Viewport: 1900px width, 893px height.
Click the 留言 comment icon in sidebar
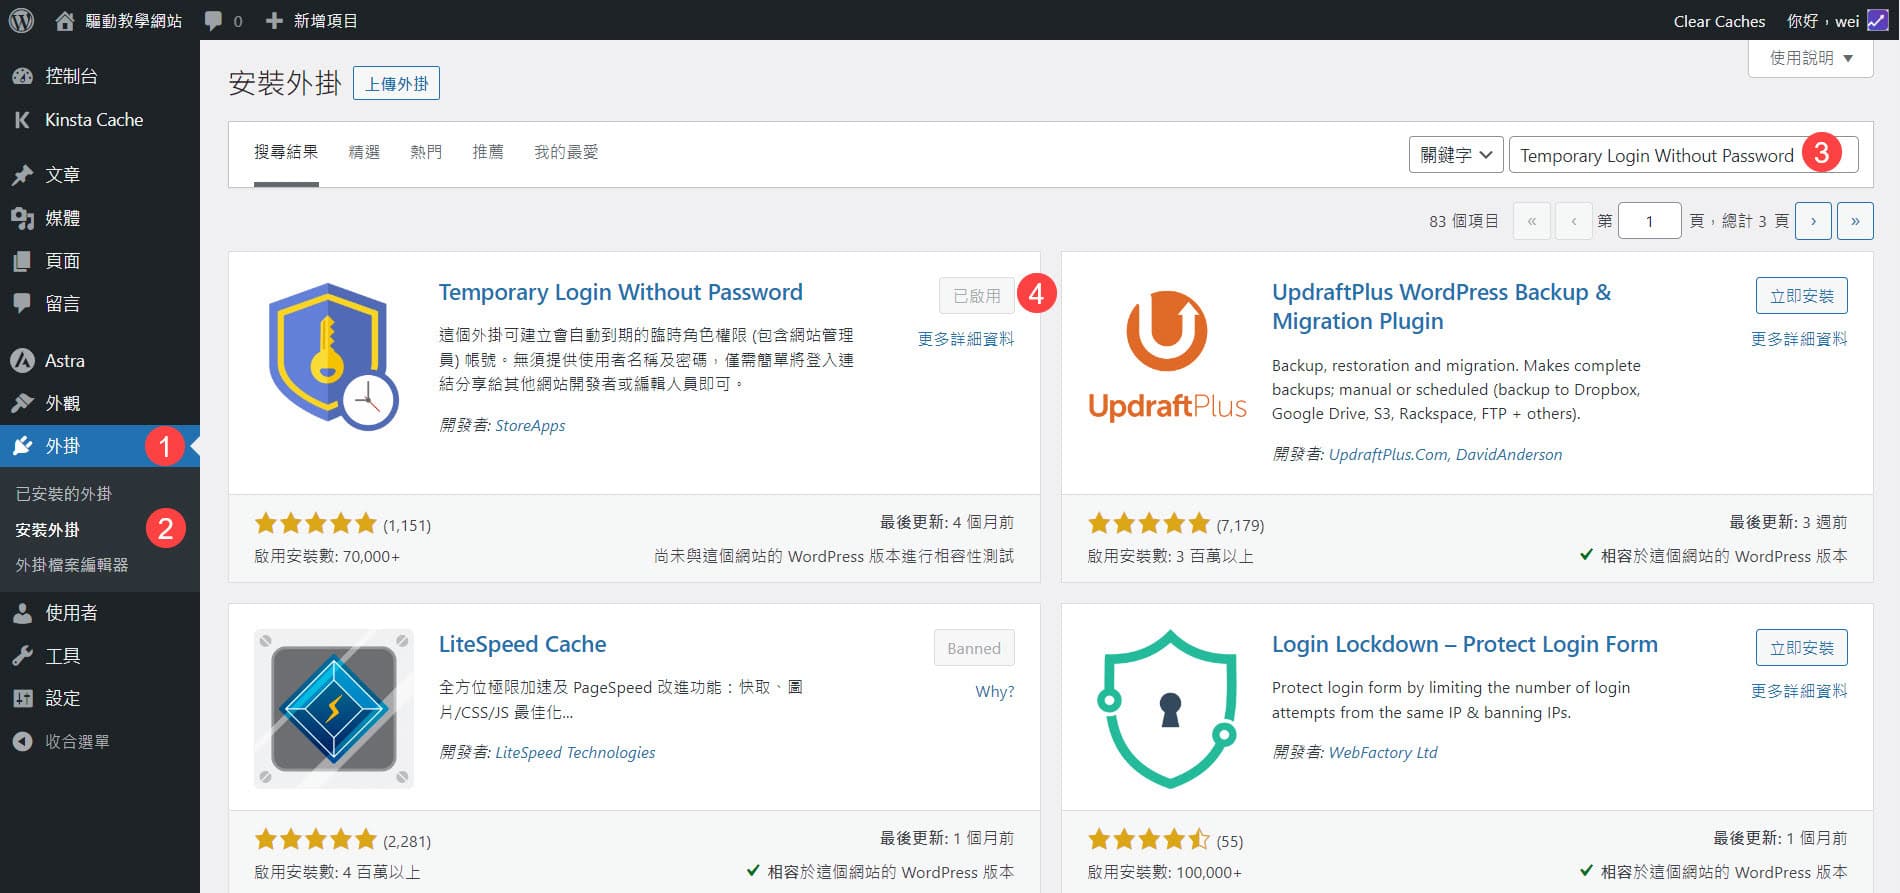pyautogui.click(x=22, y=303)
